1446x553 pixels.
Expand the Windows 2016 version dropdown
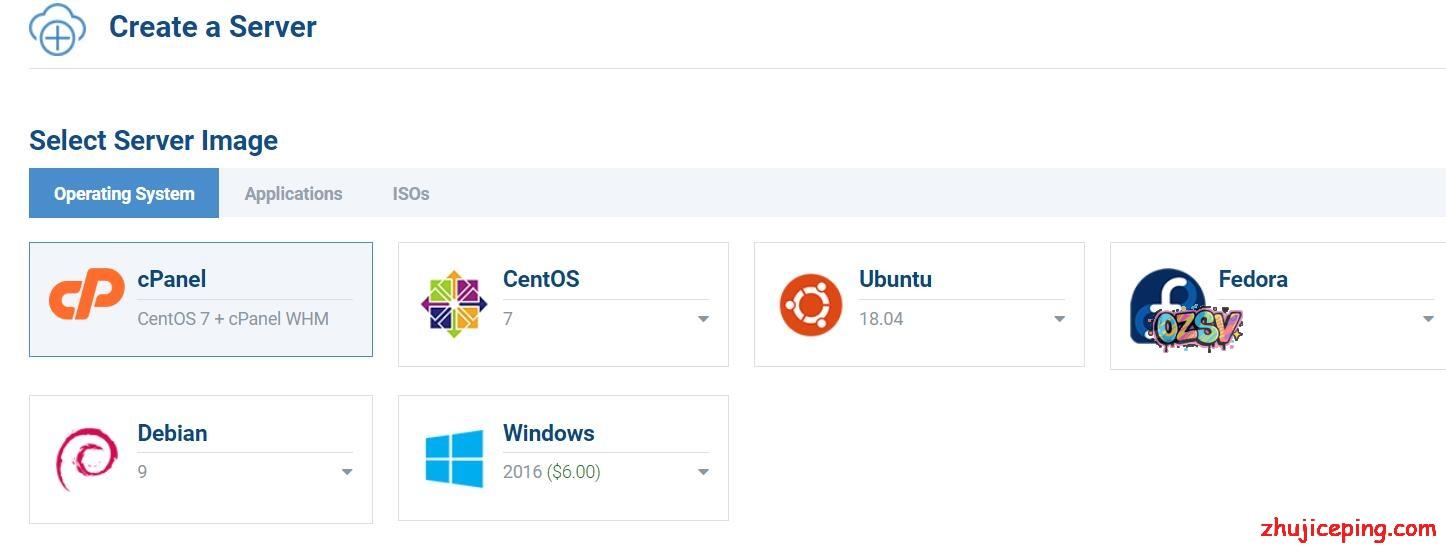[x=703, y=472]
